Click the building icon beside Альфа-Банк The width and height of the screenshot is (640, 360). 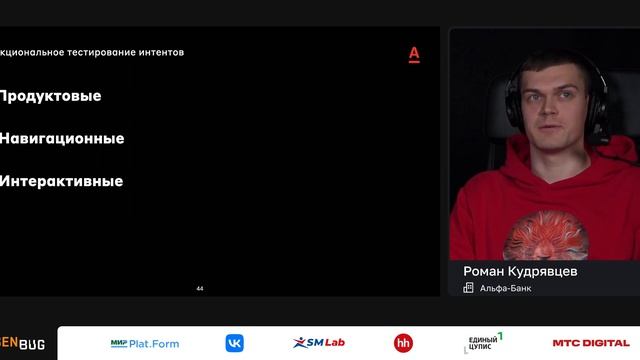[469, 288]
